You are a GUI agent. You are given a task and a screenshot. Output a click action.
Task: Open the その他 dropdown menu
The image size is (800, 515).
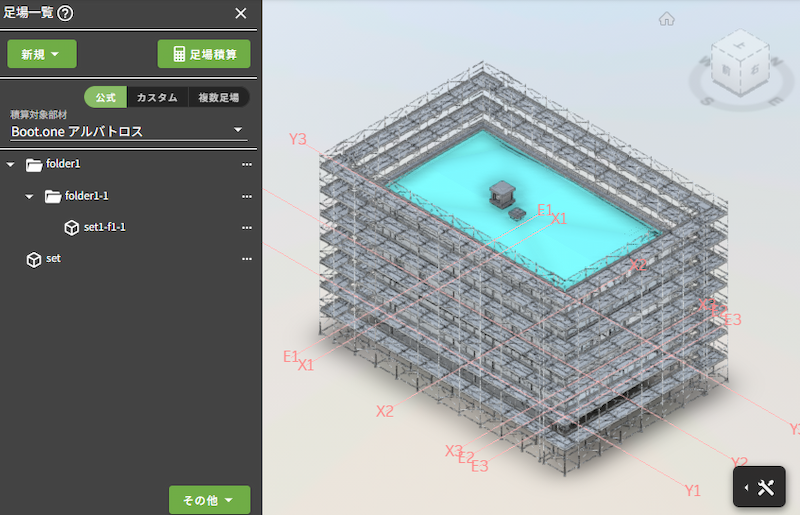tap(209, 500)
